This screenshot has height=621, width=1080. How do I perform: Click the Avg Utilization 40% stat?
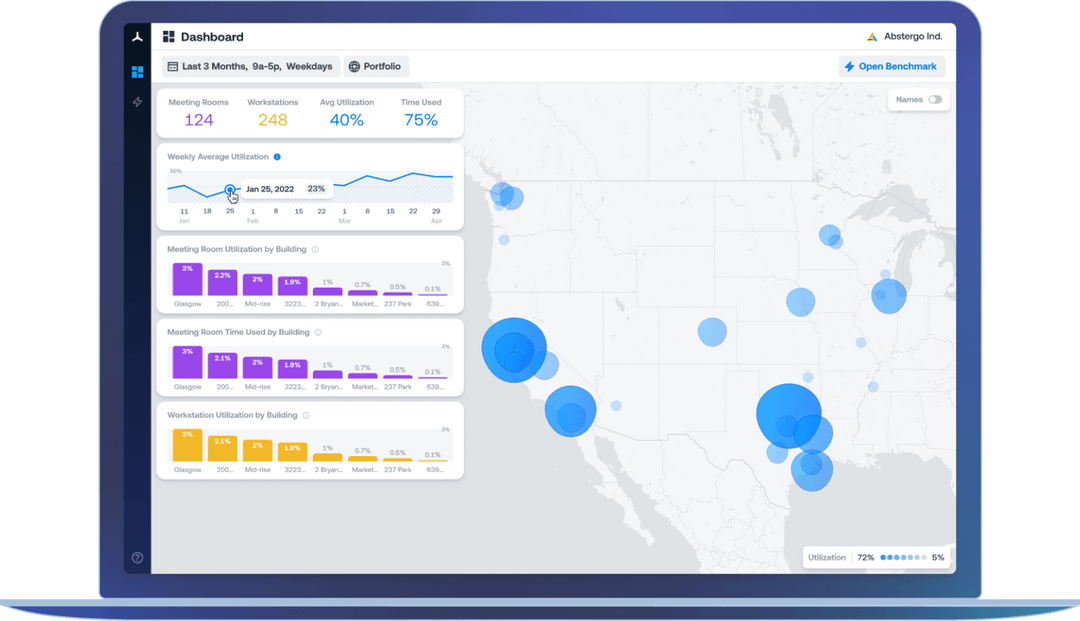pyautogui.click(x=345, y=110)
